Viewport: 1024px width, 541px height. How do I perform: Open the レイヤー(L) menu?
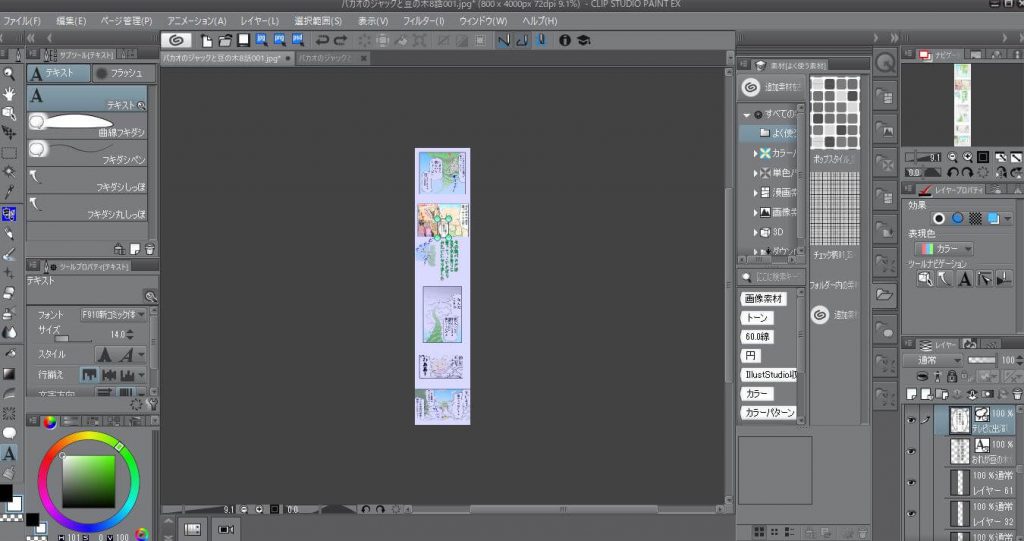tap(259, 21)
